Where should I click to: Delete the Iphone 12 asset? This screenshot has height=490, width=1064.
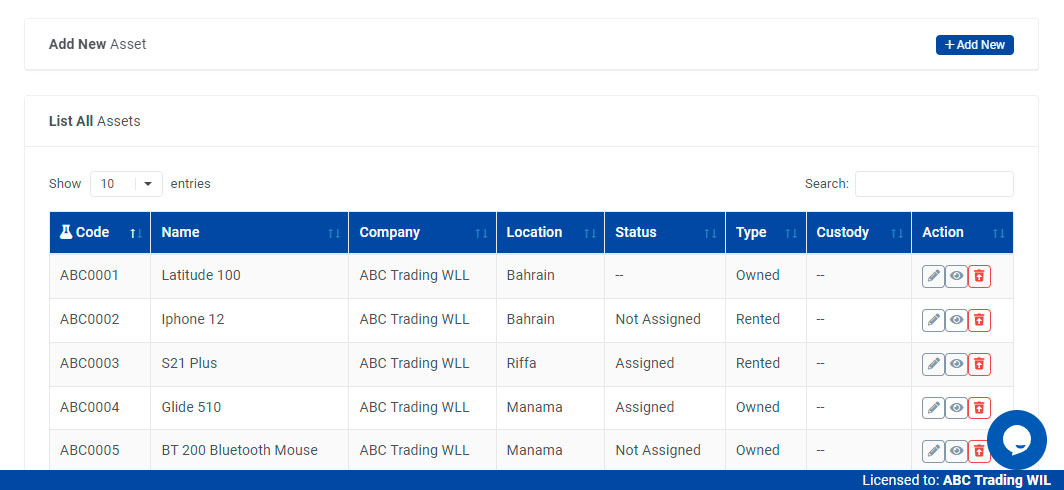tap(979, 320)
